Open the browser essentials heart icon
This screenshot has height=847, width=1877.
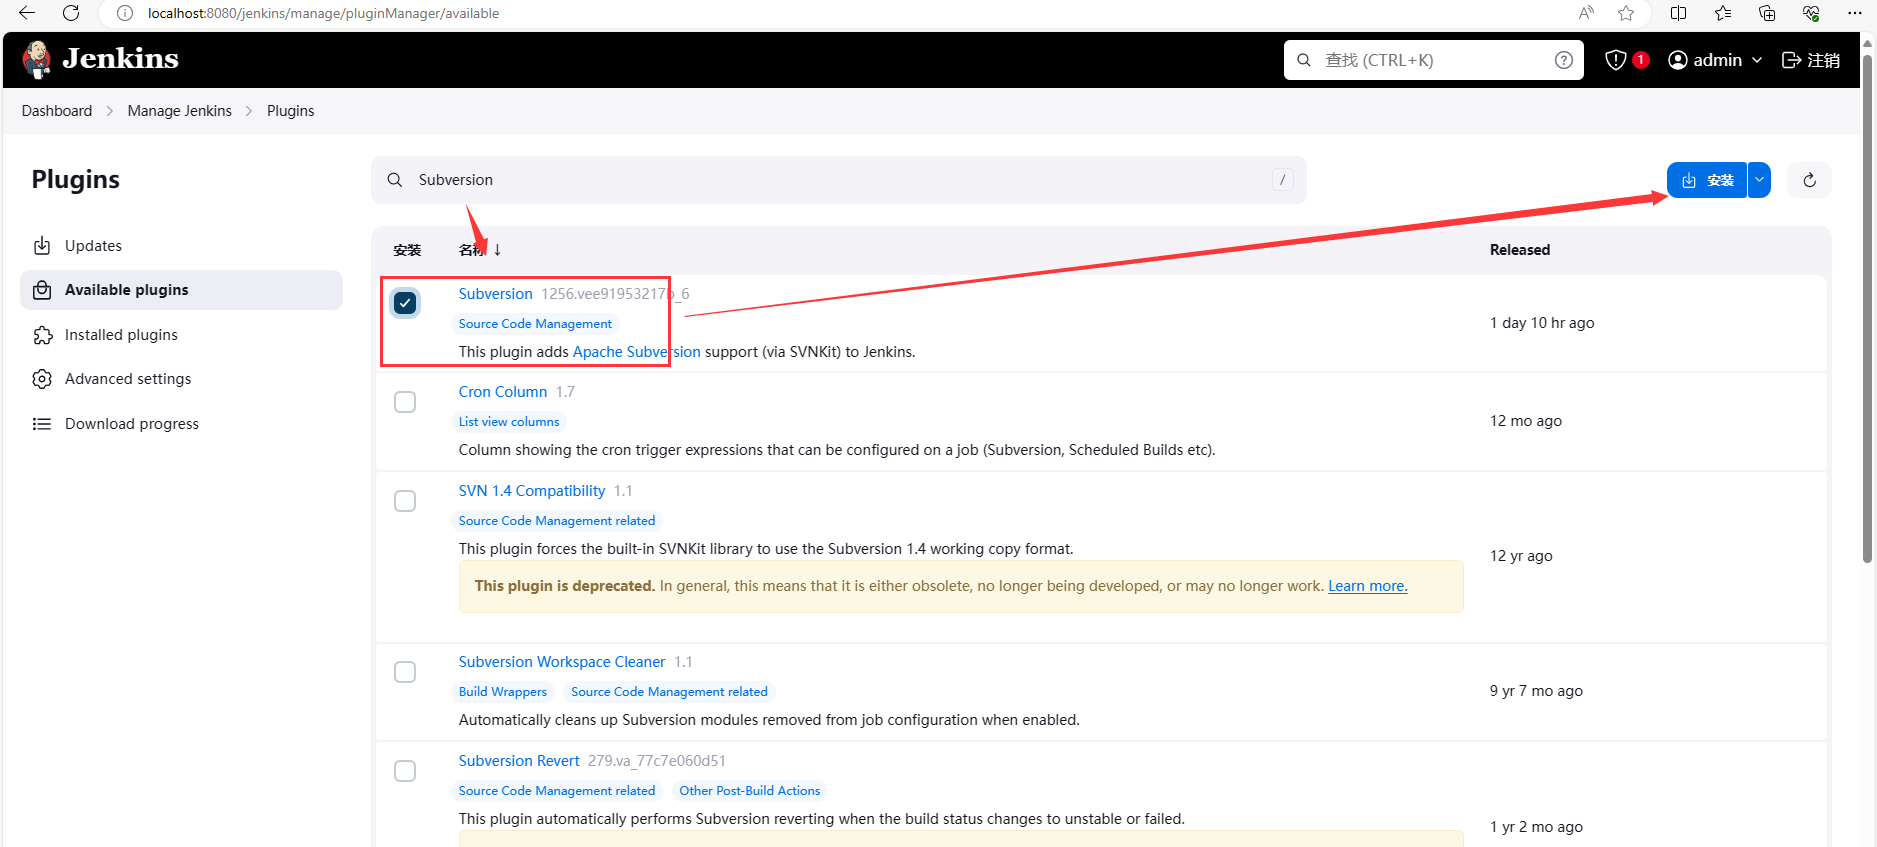1811,13
